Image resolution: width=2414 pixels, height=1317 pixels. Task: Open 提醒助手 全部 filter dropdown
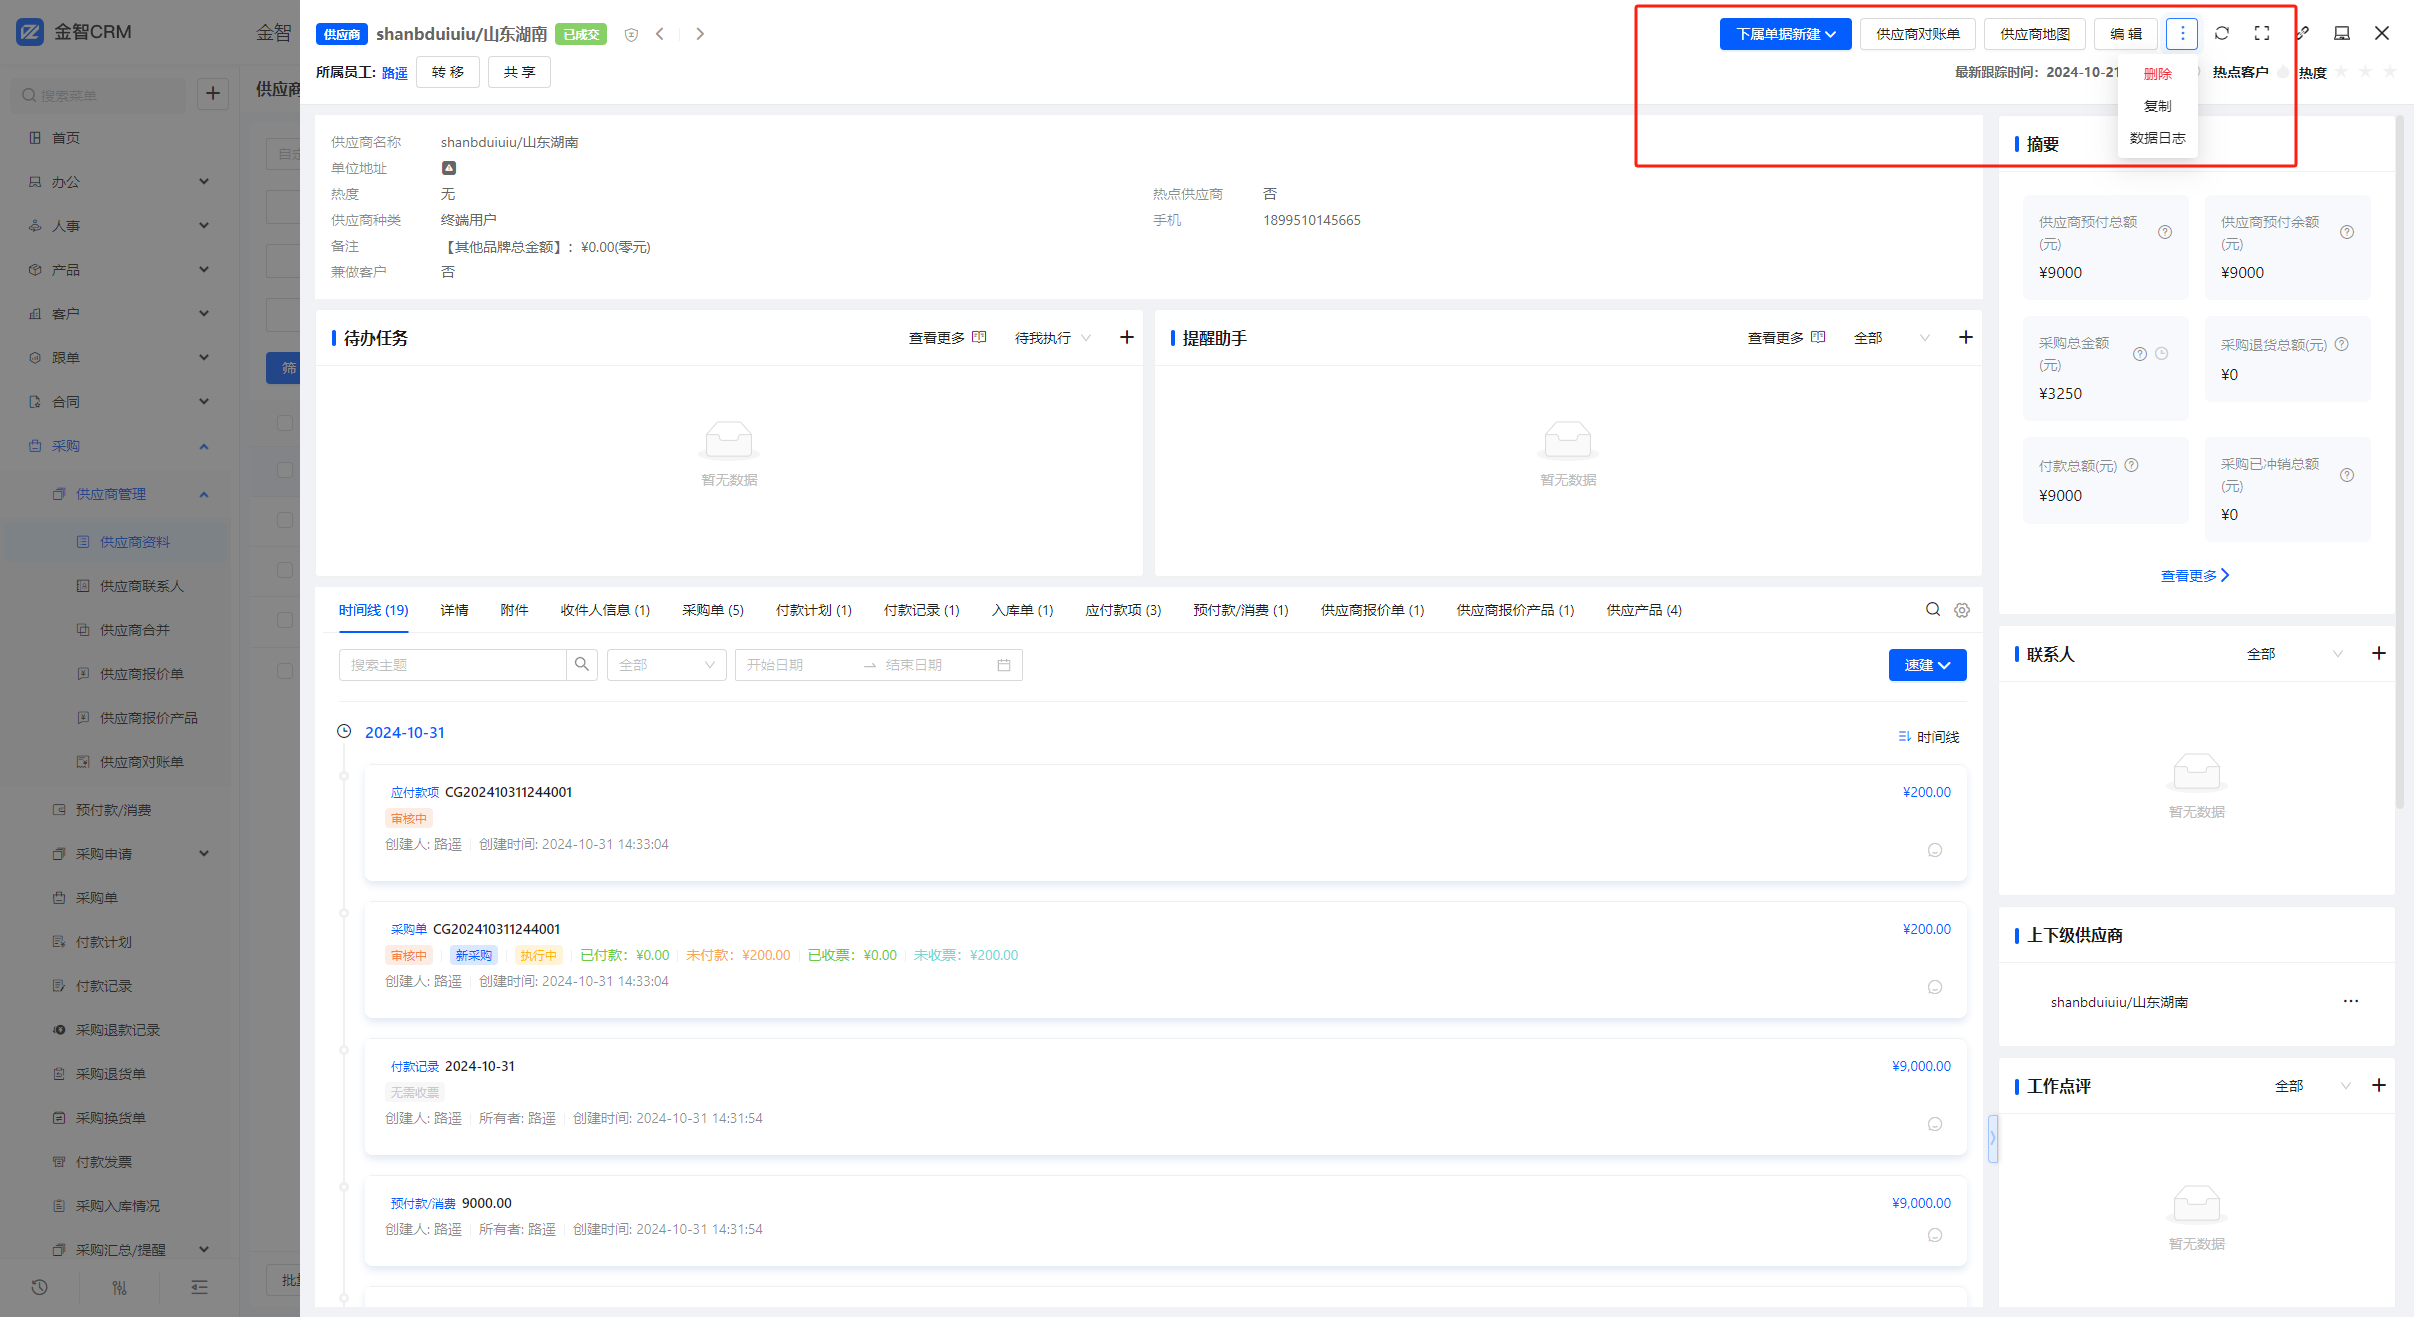pos(1892,338)
